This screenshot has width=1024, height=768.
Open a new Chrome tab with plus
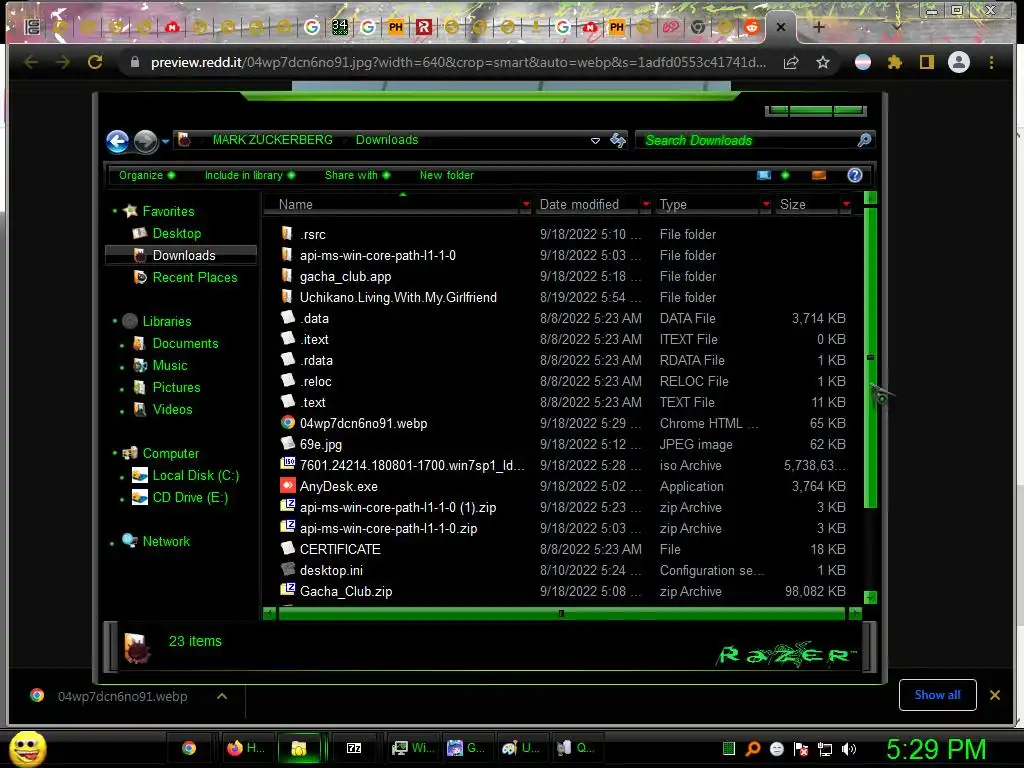[x=818, y=27]
